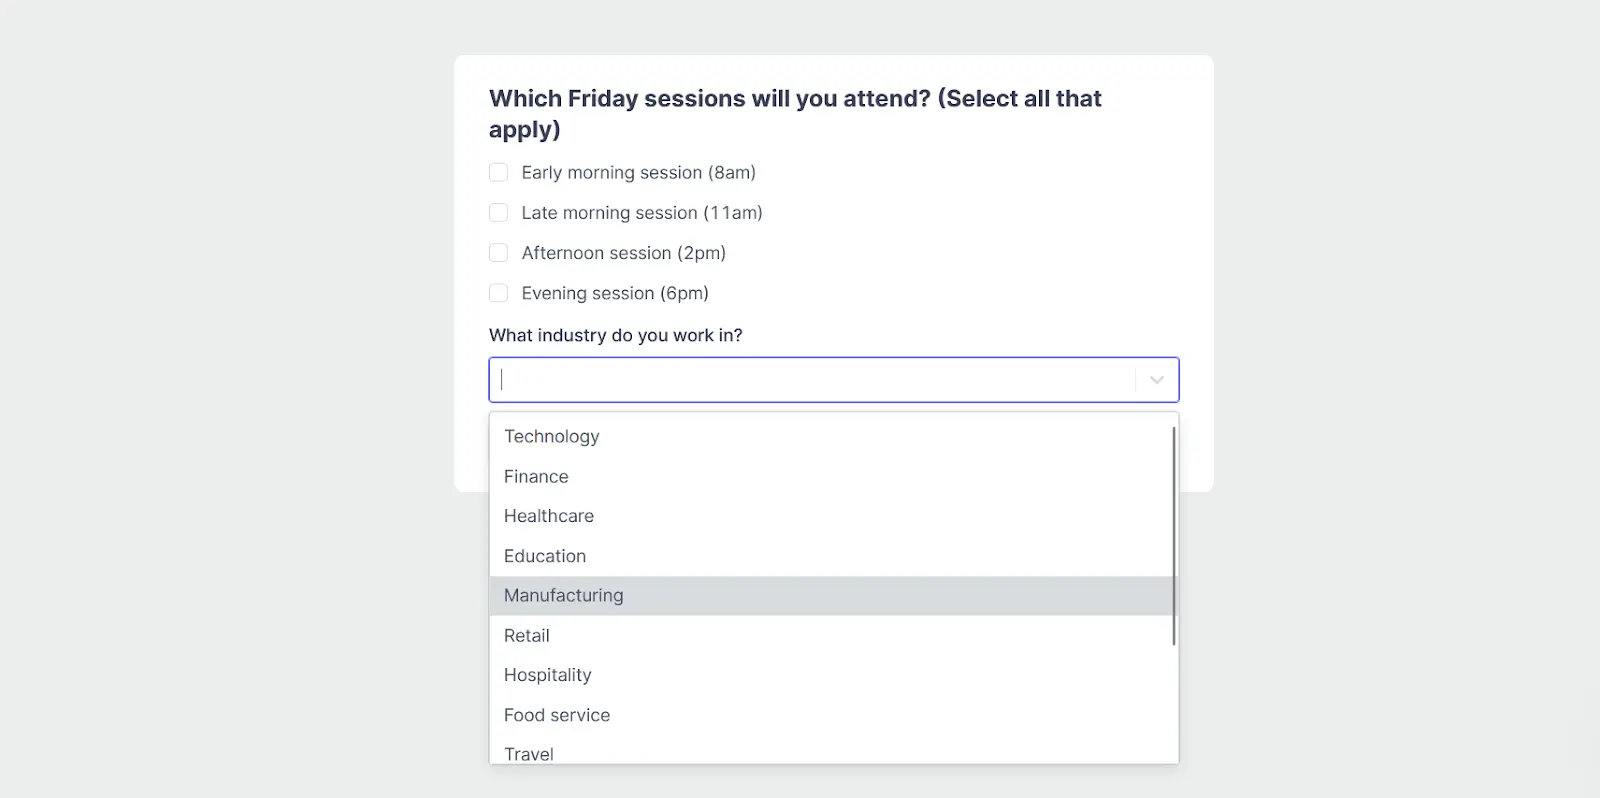1600x798 pixels.
Task: Check the Early morning session (8am) box
Action: (498, 172)
